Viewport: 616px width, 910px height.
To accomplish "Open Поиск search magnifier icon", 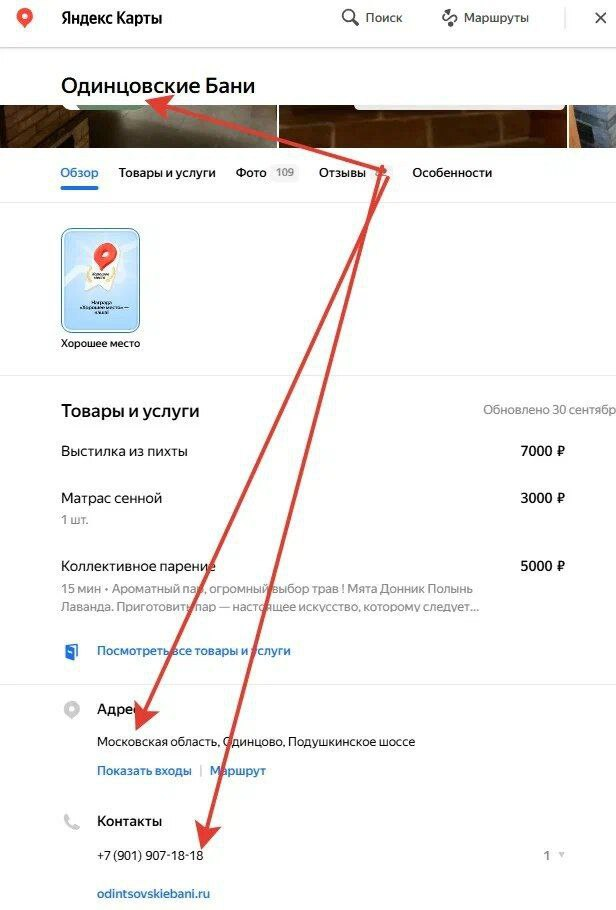I will point(350,17).
